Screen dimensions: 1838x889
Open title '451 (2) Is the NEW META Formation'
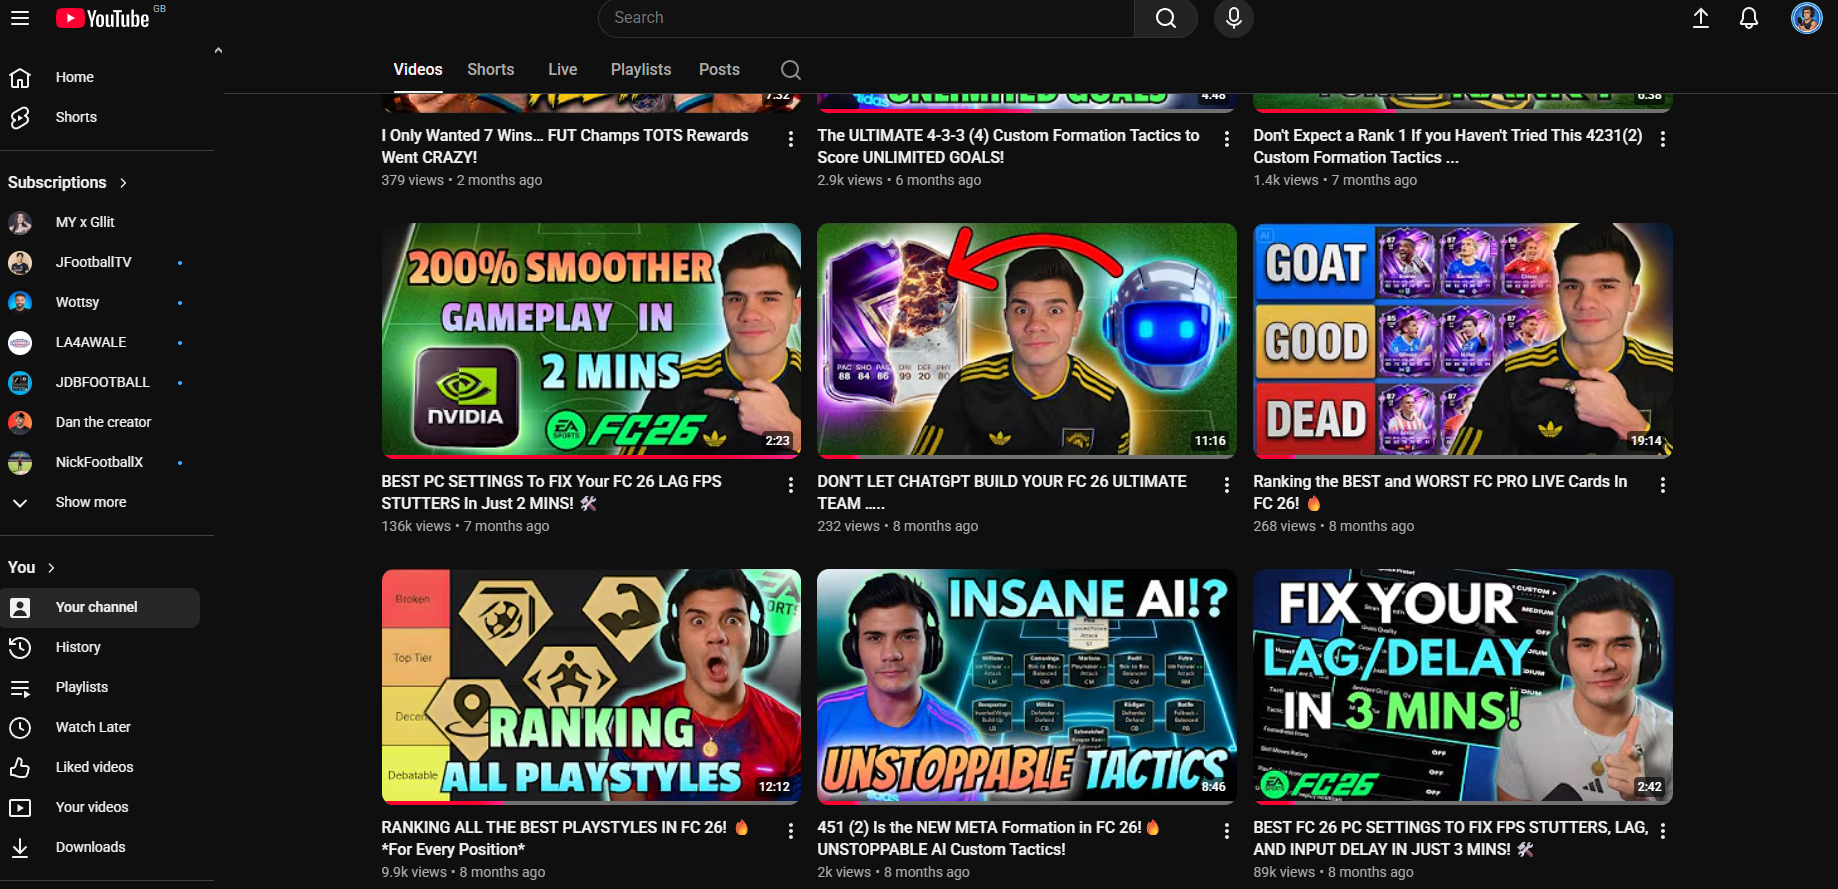pyautogui.click(x=989, y=838)
